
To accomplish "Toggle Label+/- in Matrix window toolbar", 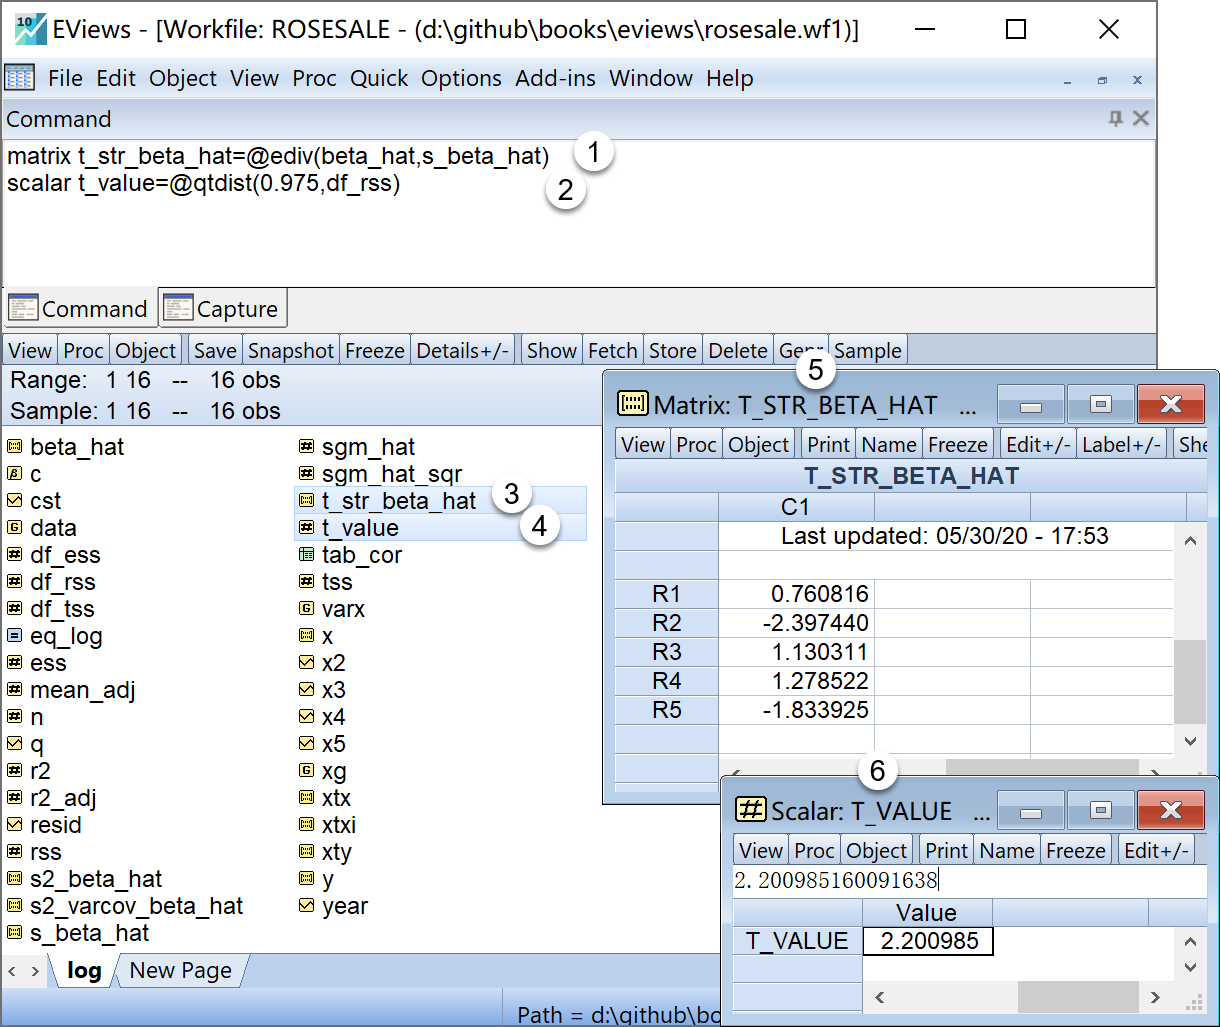I will [x=1122, y=444].
